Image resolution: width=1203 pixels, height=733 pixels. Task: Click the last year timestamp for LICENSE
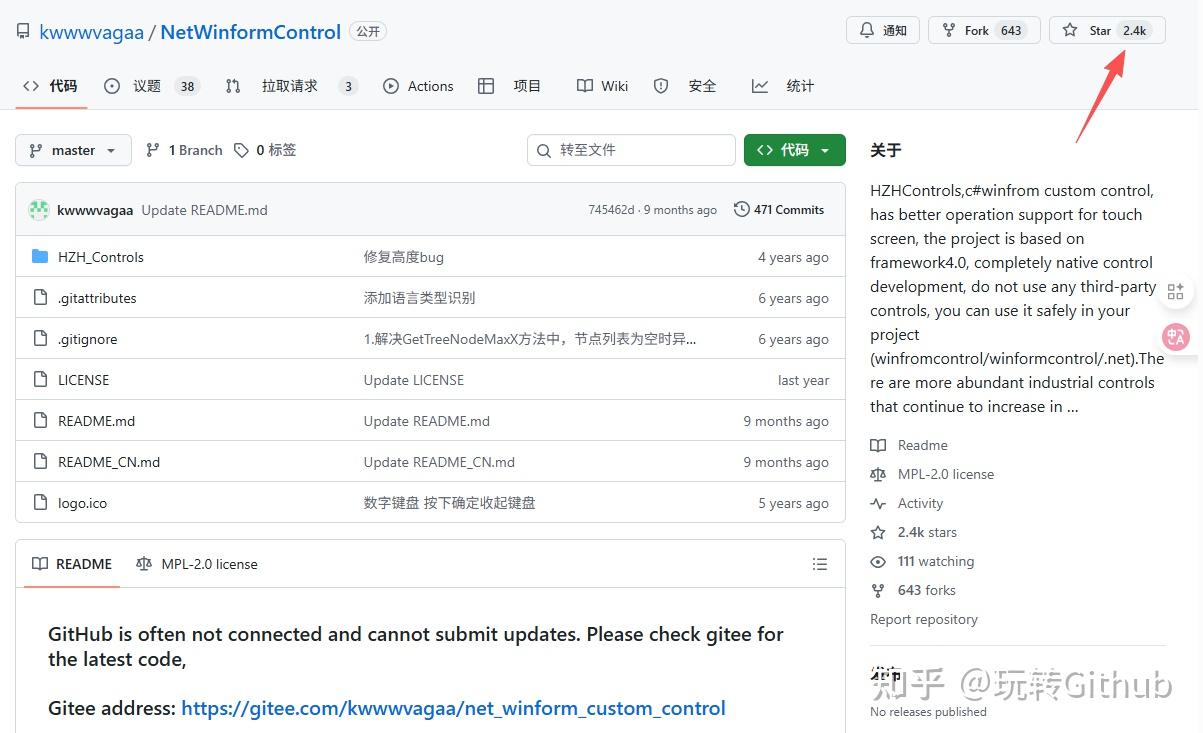tap(803, 380)
